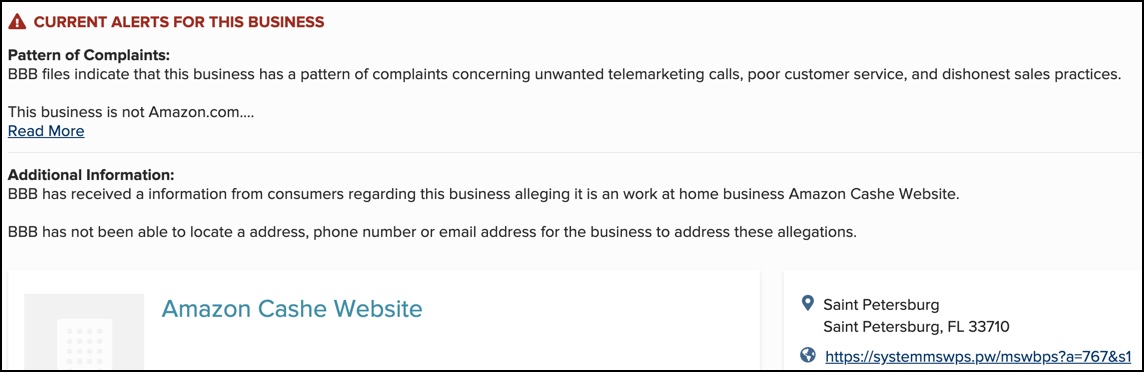
Task: Visit the systemmswps.pw website link
Action: (x=978, y=357)
